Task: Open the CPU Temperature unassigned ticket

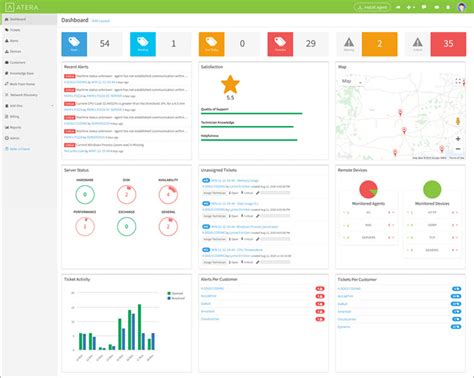Action: tap(237, 250)
